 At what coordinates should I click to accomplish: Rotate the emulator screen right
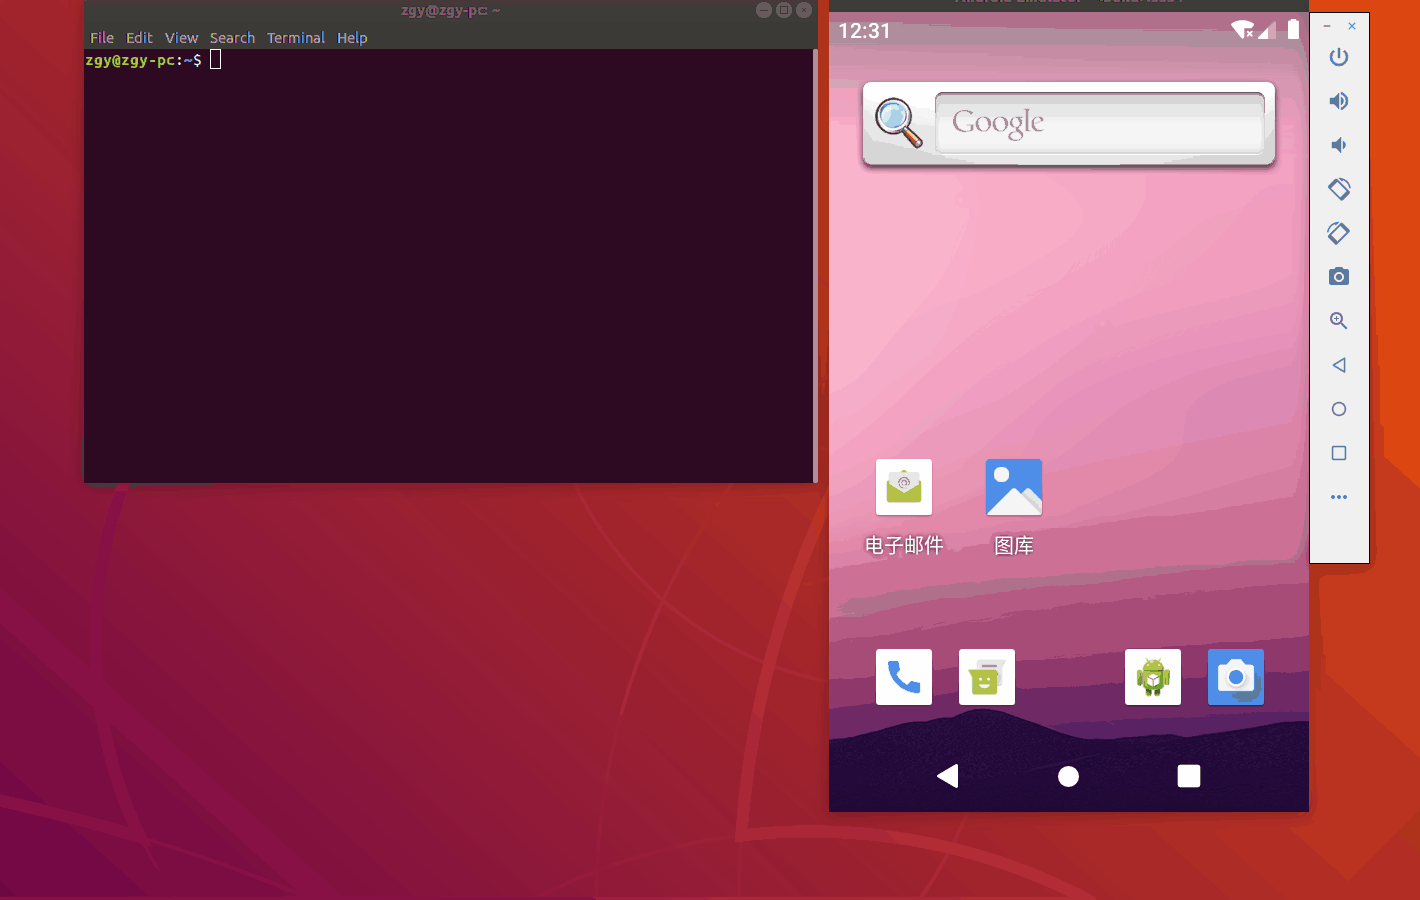click(x=1337, y=232)
